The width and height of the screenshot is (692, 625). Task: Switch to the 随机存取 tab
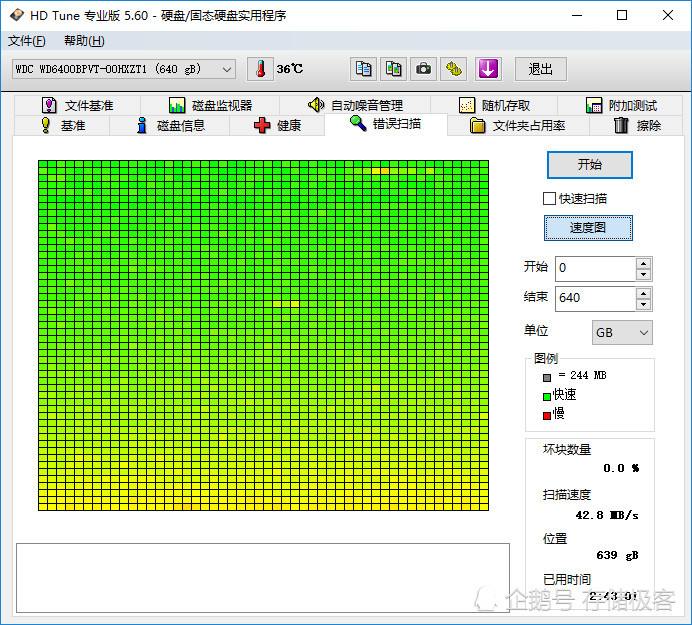click(x=494, y=105)
